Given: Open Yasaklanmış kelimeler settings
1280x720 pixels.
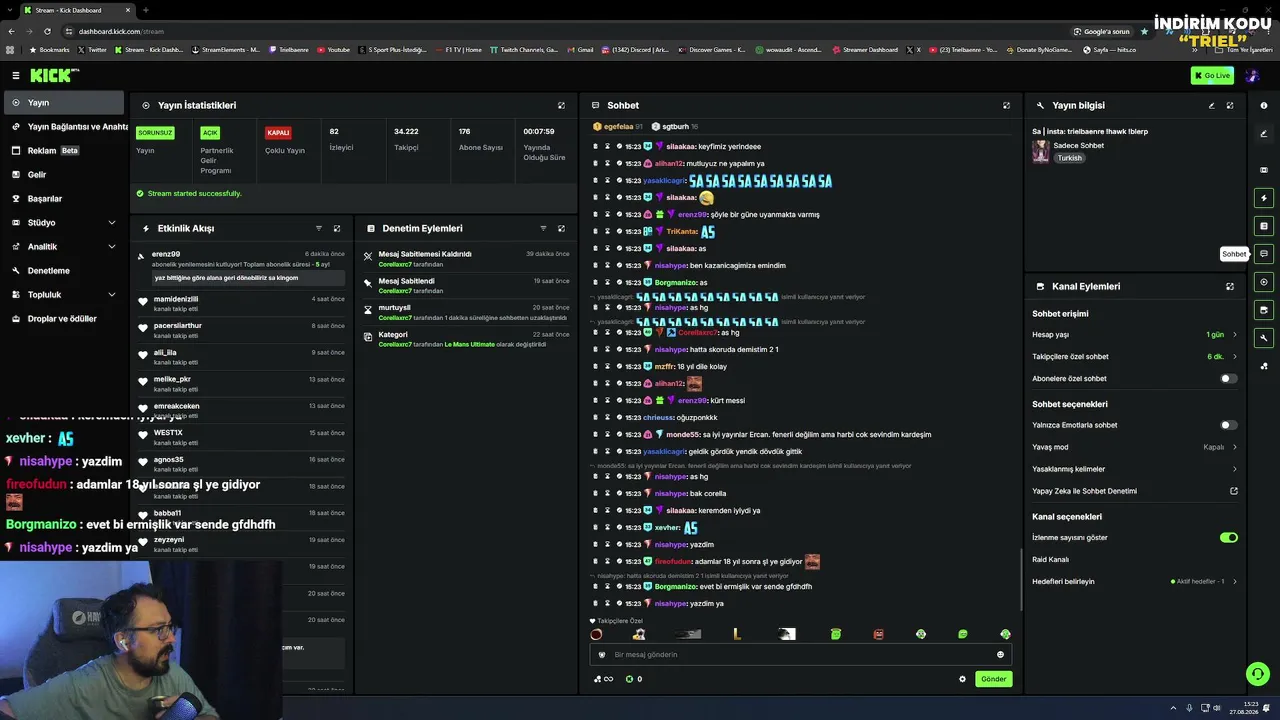Looking at the screenshot, I should [x=1134, y=469].
